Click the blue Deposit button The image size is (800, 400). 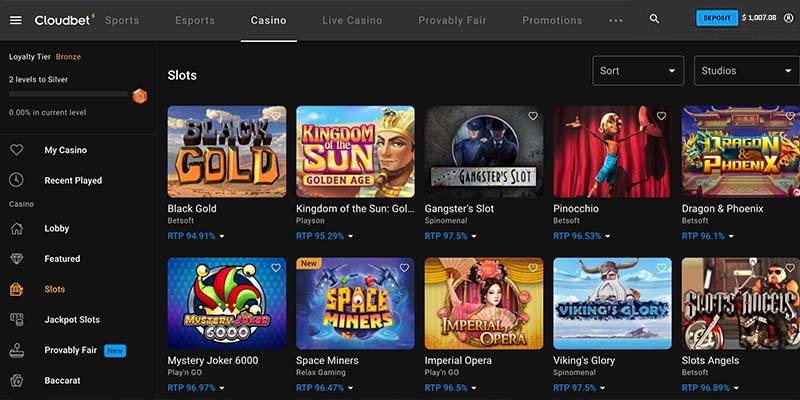point(717,18)
